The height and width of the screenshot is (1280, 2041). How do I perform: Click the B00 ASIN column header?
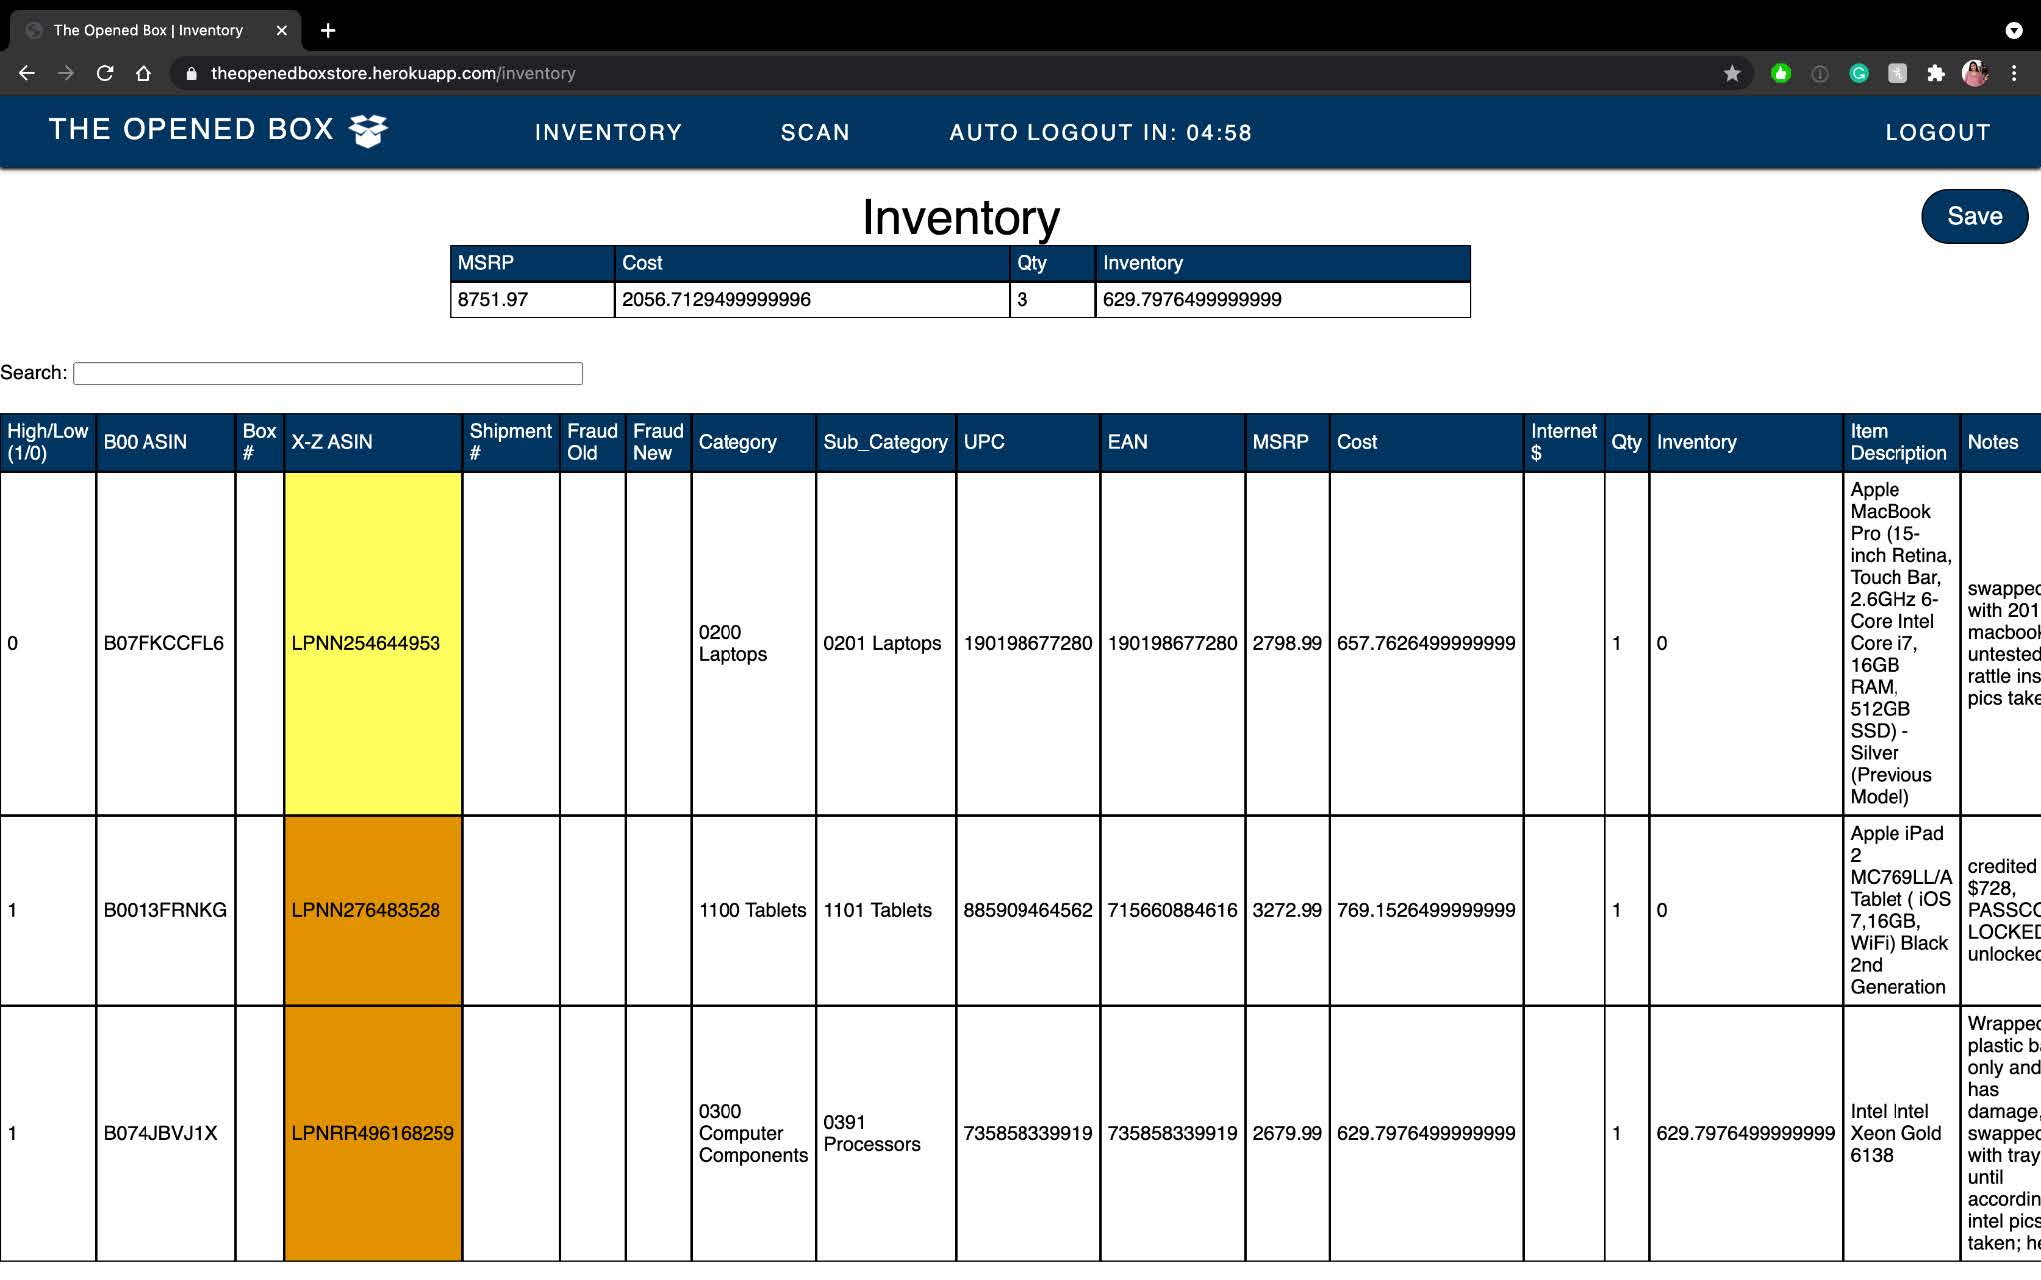click(166, 442)
